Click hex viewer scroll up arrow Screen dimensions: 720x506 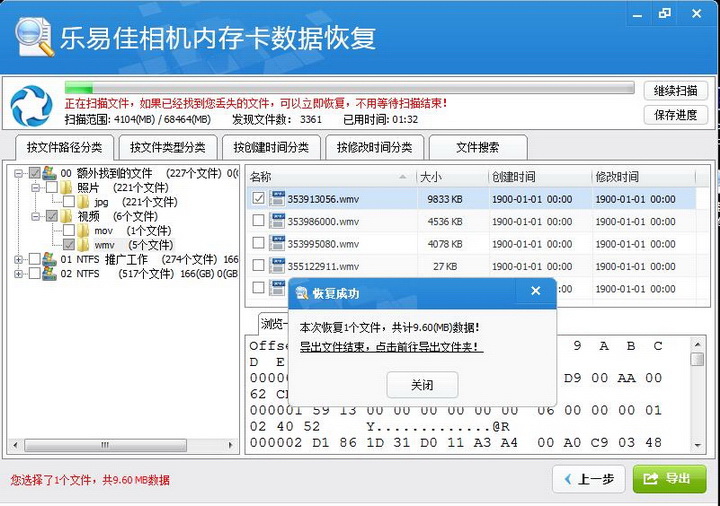(x=698, y=344)
